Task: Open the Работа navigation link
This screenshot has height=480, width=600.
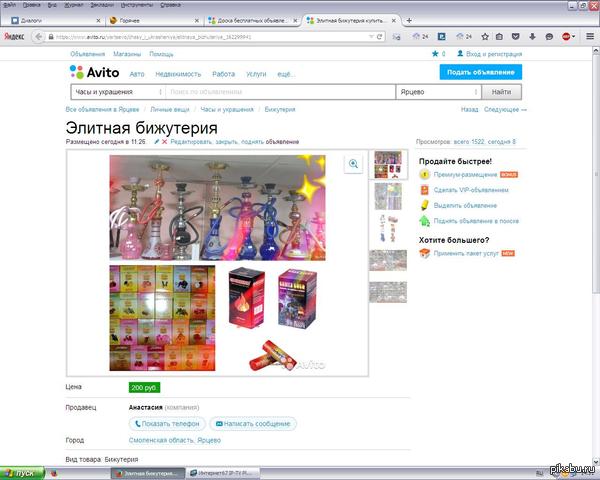Action: point(223,74)
